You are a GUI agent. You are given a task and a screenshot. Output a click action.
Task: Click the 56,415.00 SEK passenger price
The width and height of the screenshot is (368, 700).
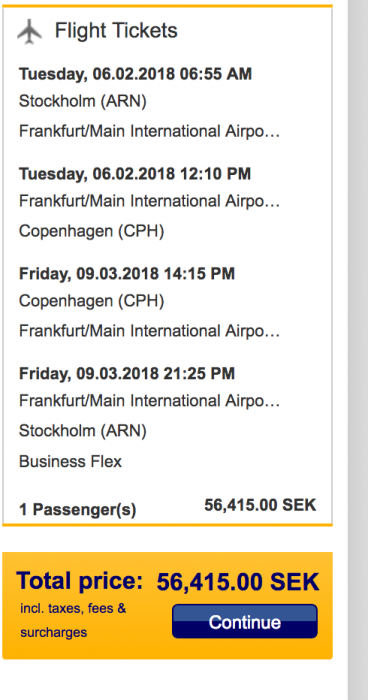260,505
